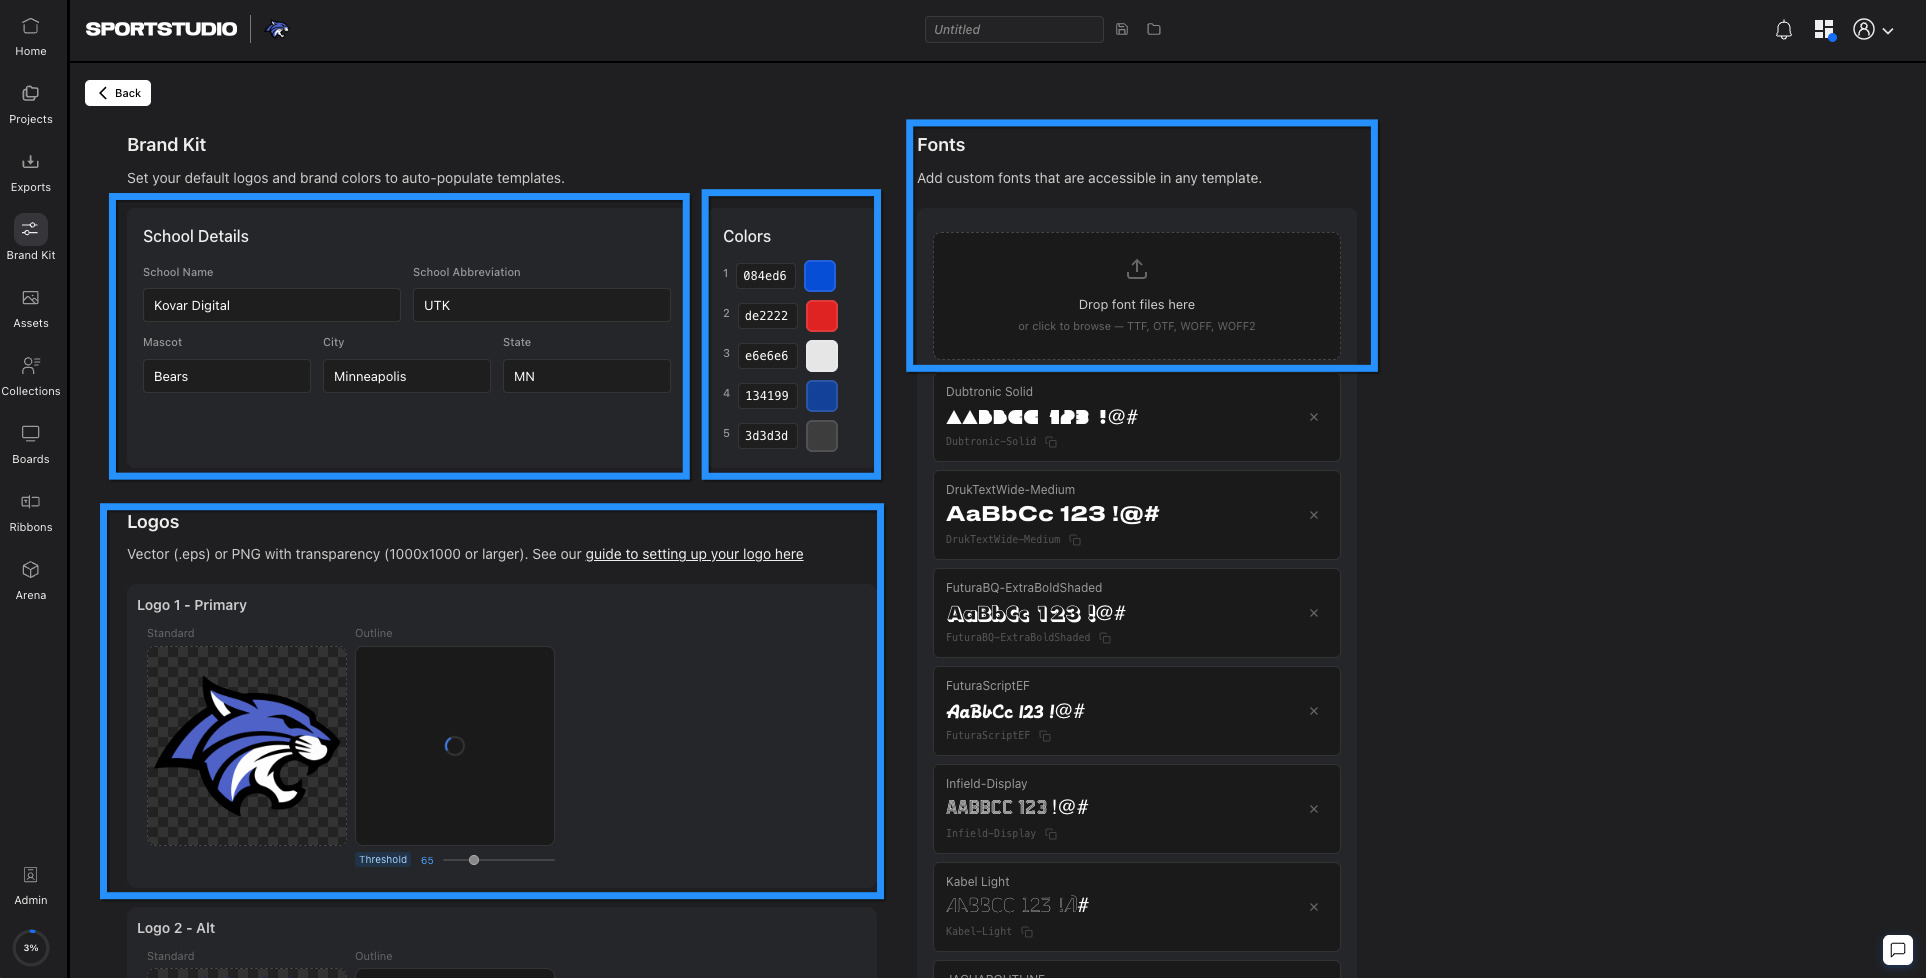Click the wildcat team logo in header

click(277, 29)
